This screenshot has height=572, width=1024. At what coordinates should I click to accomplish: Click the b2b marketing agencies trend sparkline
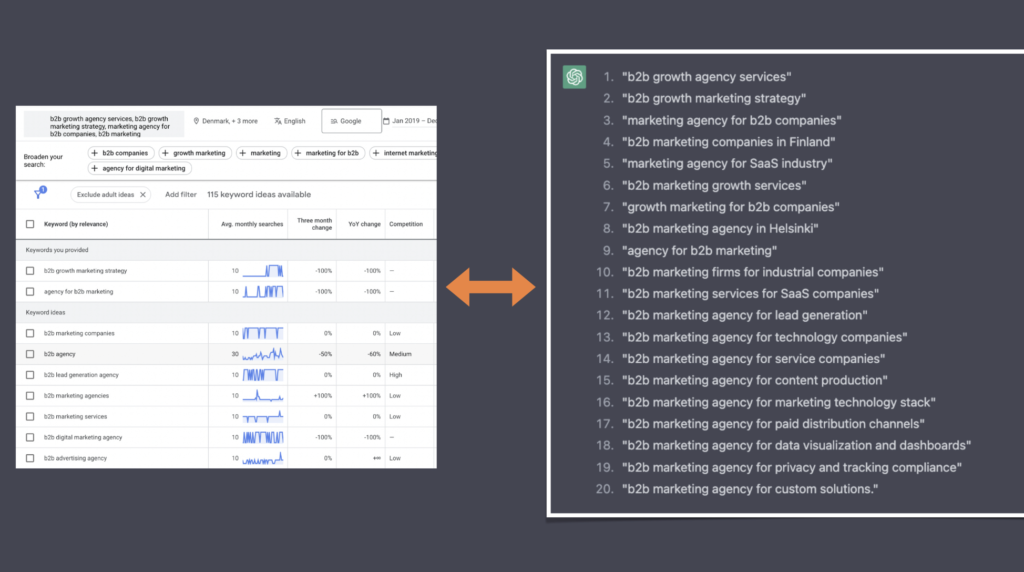coord(263,396)
